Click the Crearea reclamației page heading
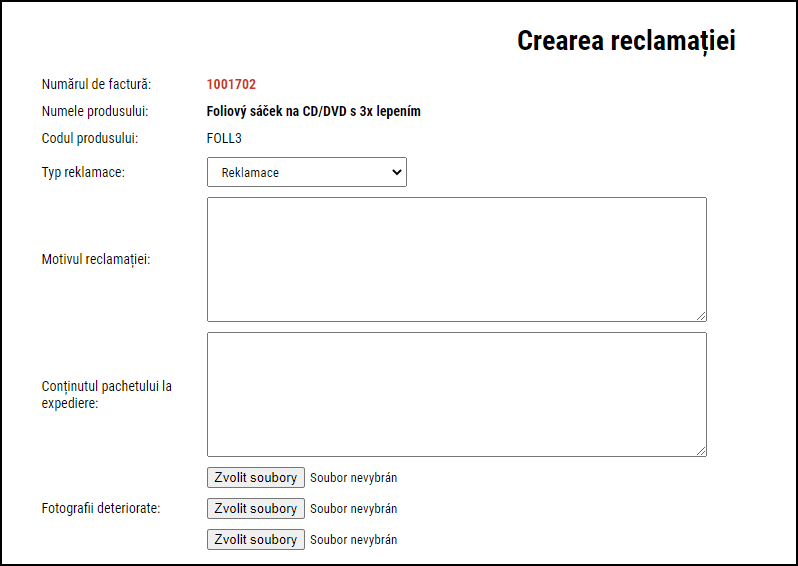Image resolution: width=798 pixels, height=566 pixels. tap(626, 41)
